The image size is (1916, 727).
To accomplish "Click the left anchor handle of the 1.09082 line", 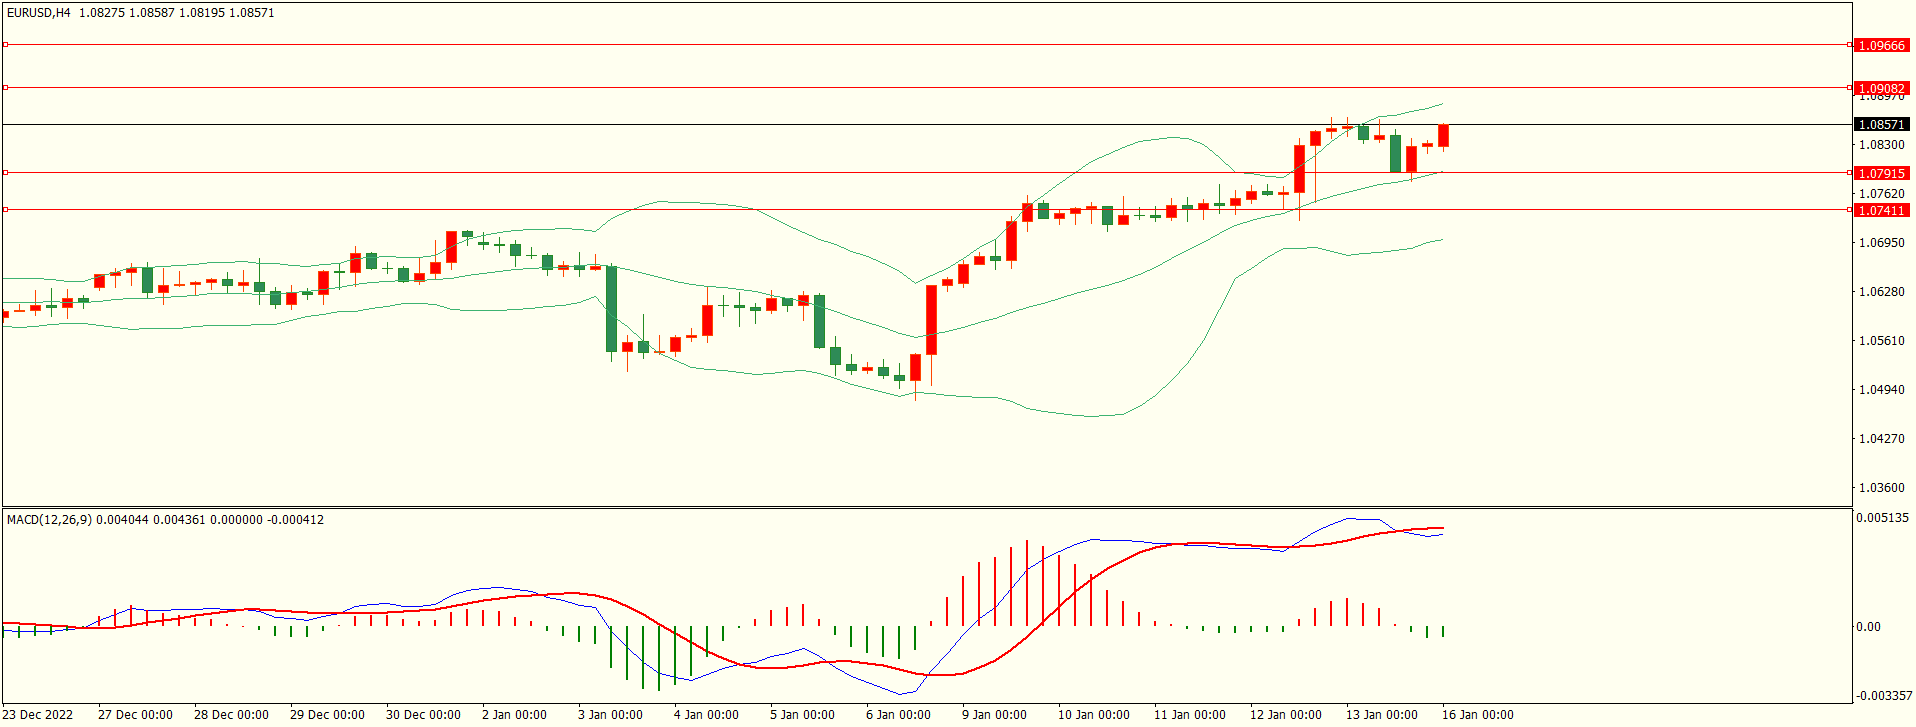I will coord(5,88).
